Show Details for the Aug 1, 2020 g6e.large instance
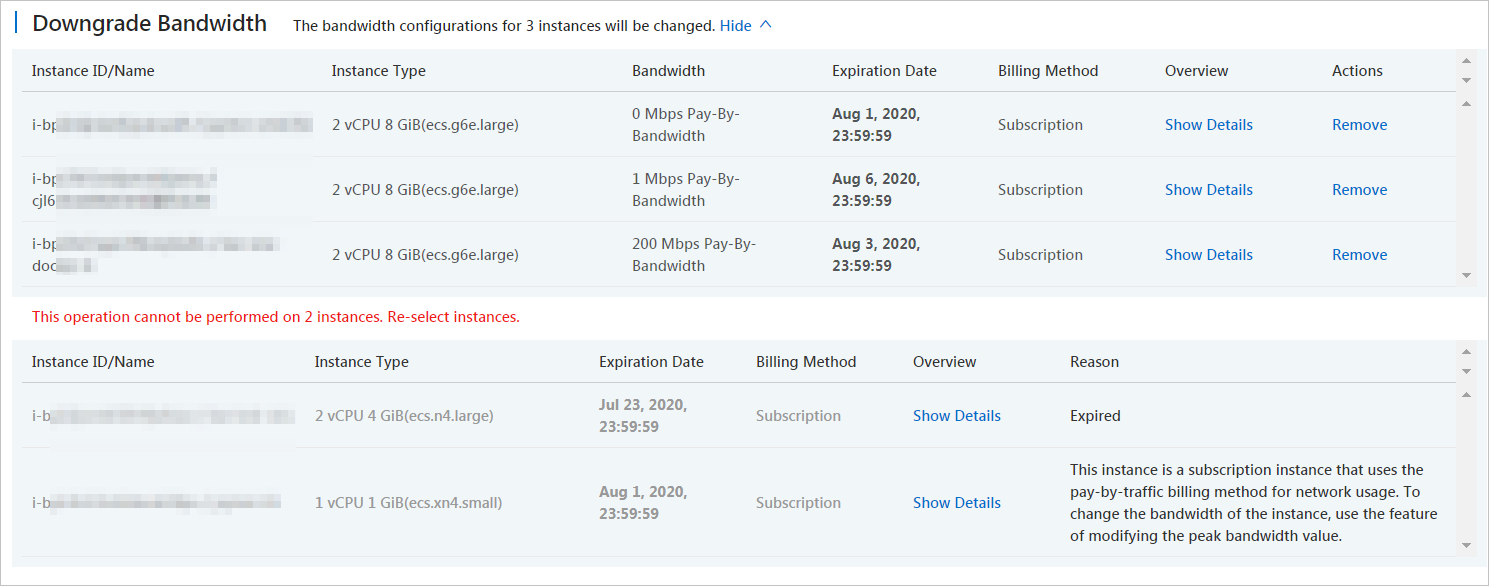This screenshot has height=586, width=1489. pos(1208,125)
